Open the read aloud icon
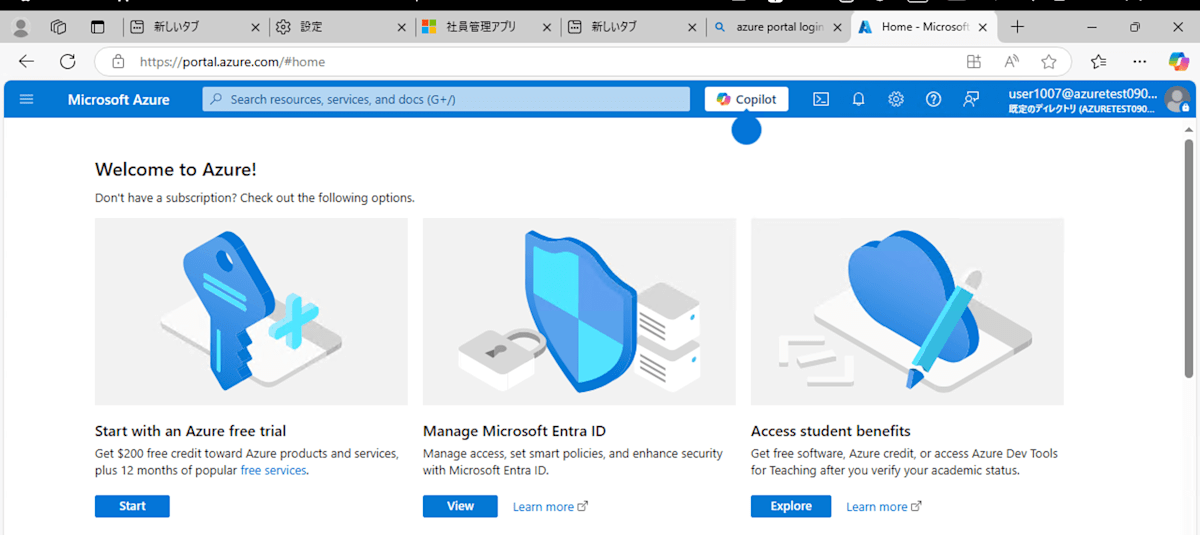 click(x=1011, y=61)
